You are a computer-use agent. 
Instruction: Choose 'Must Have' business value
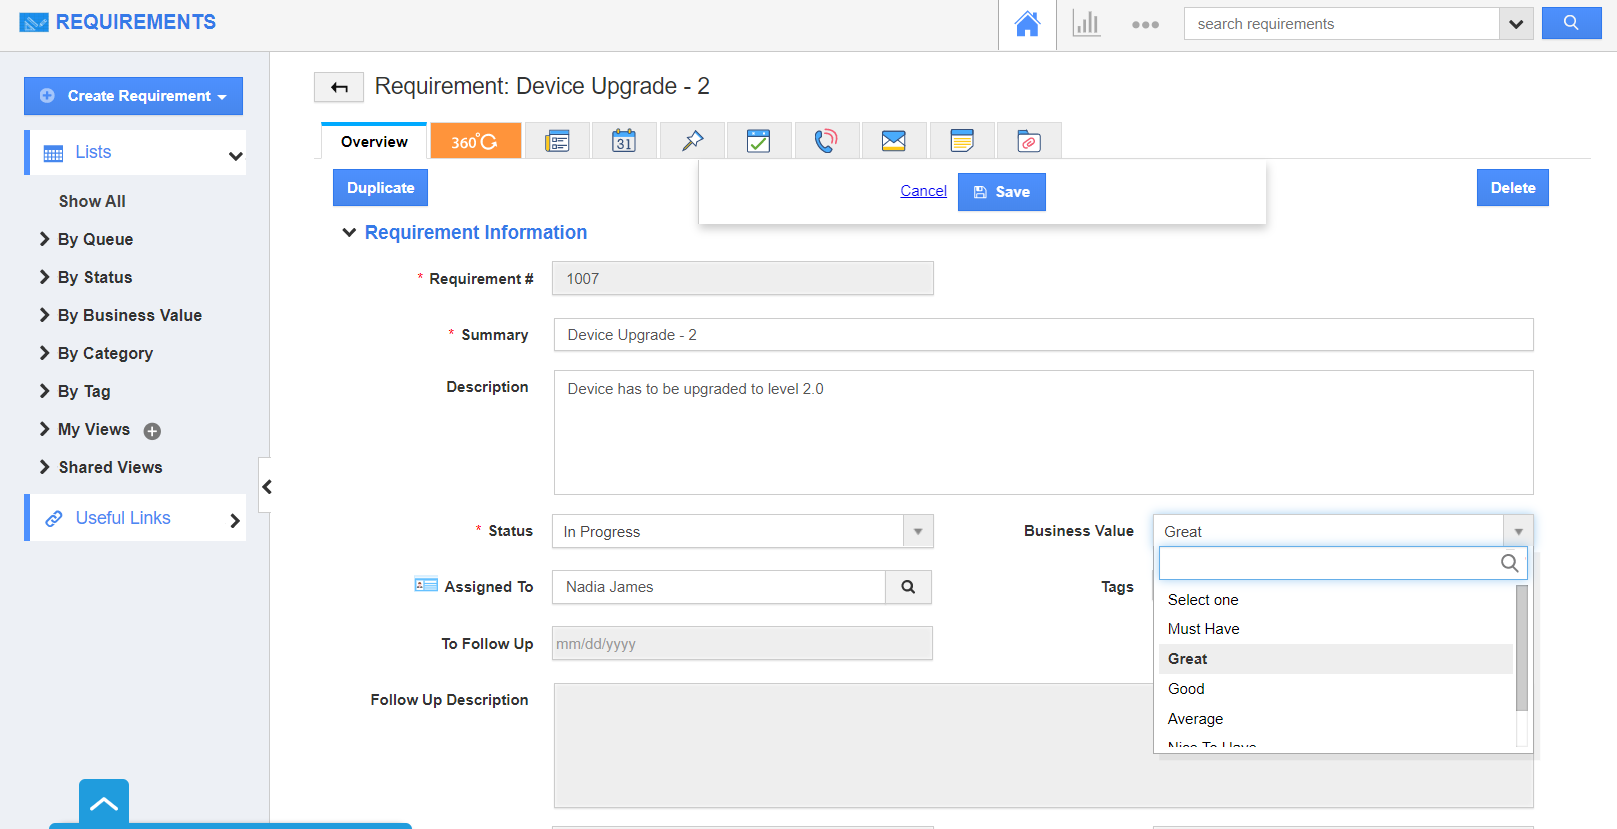tap(1336, 629)
